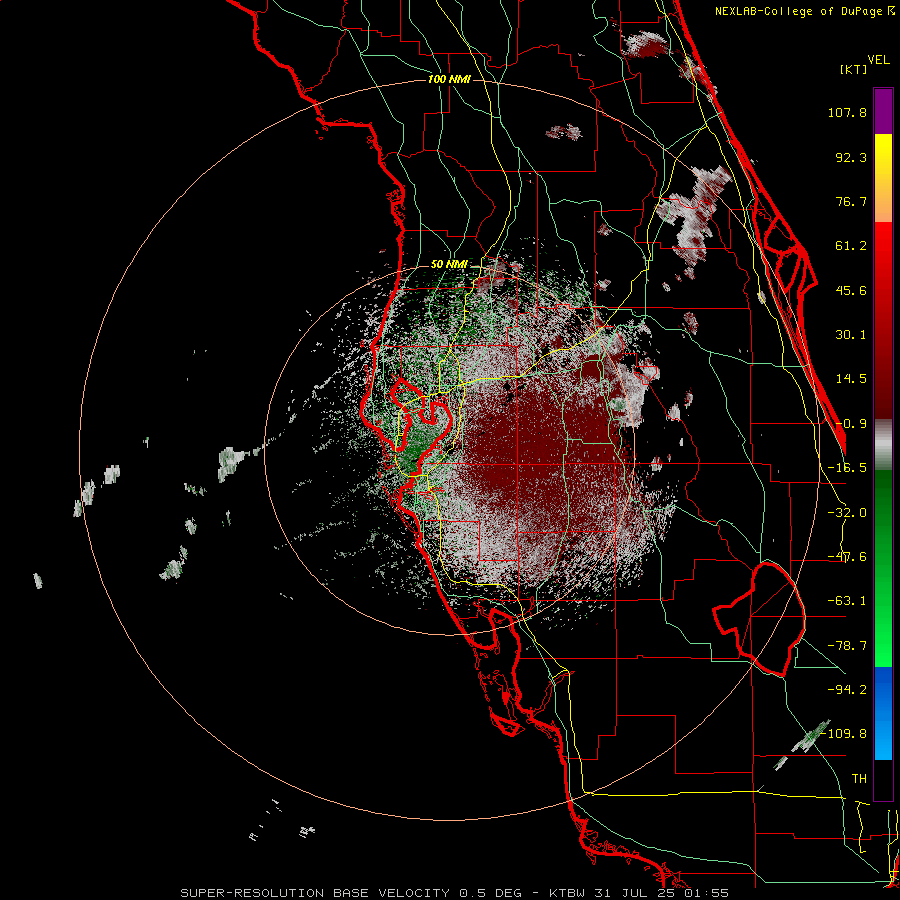This screenshot has width=900, height=900.
Task: Click the -0.9 velocity scale value
Action: tap(851, 424)
